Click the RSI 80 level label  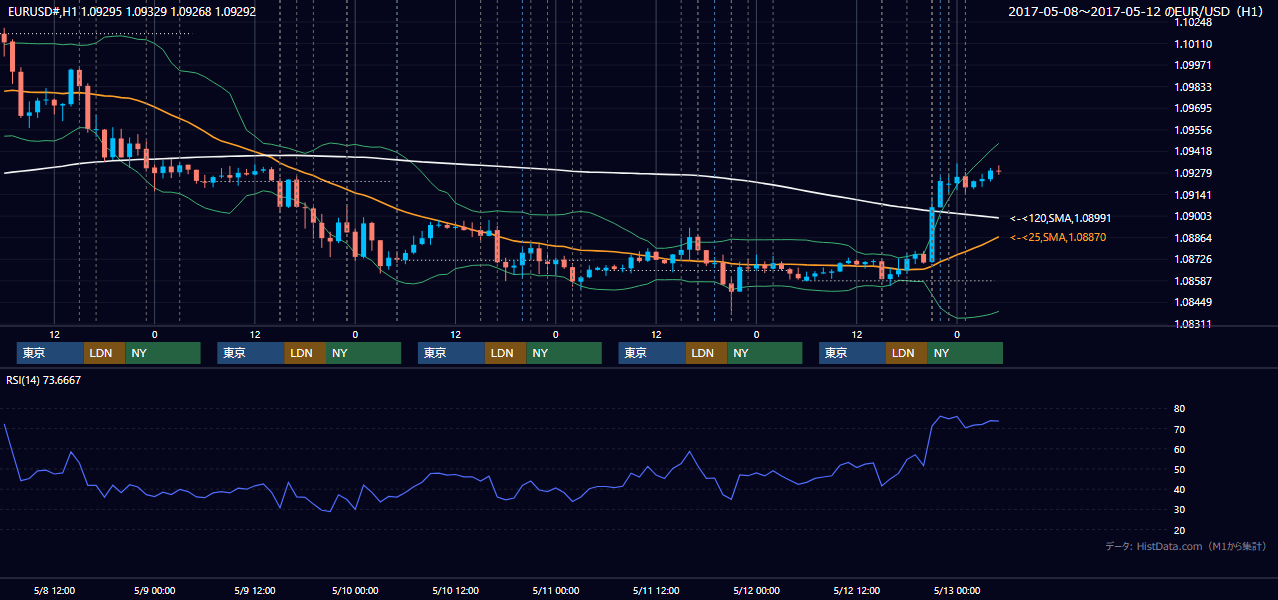[1180, 409]
